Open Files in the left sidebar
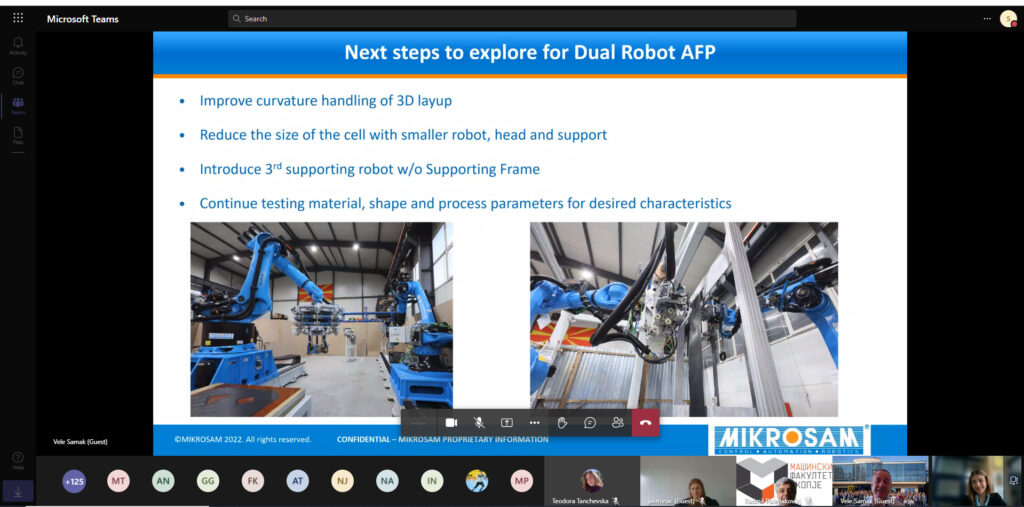The image size is (1024, 507). 18,134
